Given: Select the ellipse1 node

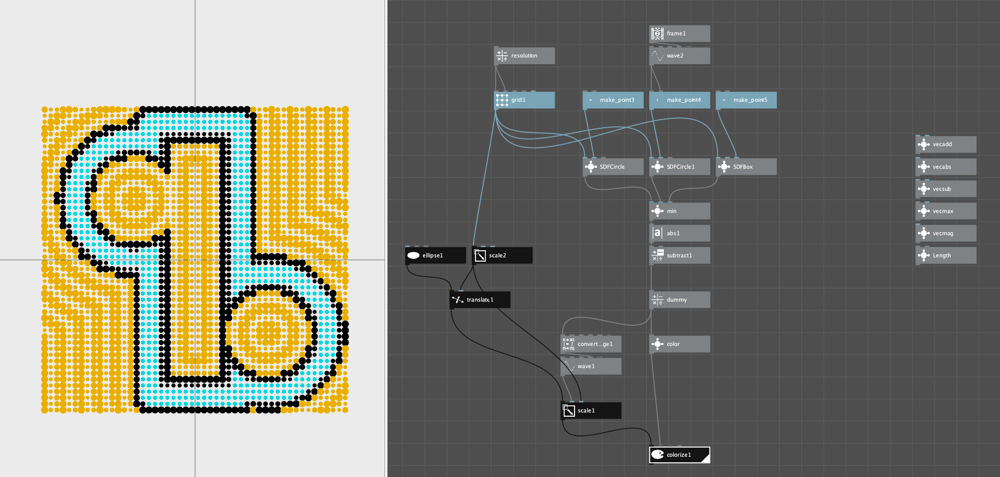Looking at the screenshot, I should [x=436, y=256].
